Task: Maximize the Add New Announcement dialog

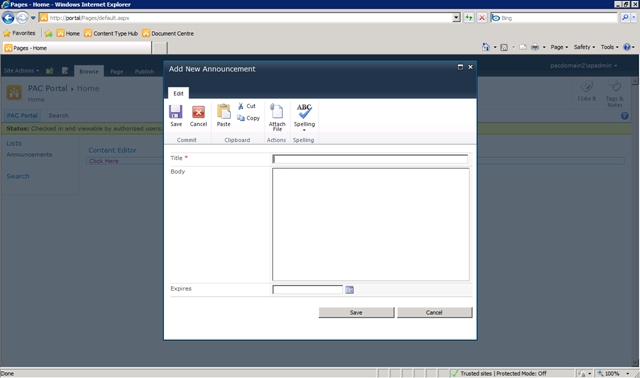Action: 460,67
